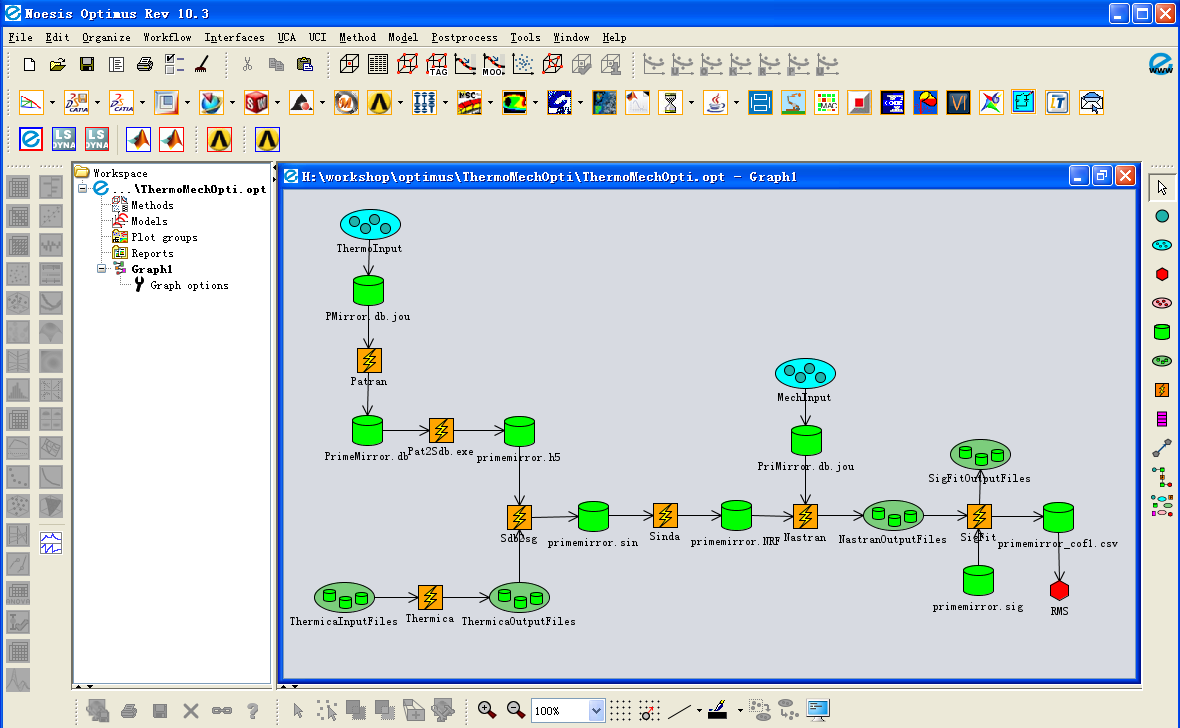Click the TAG toolbar icon
Screen dimensions: 1180x728
[x=436, y=65]
